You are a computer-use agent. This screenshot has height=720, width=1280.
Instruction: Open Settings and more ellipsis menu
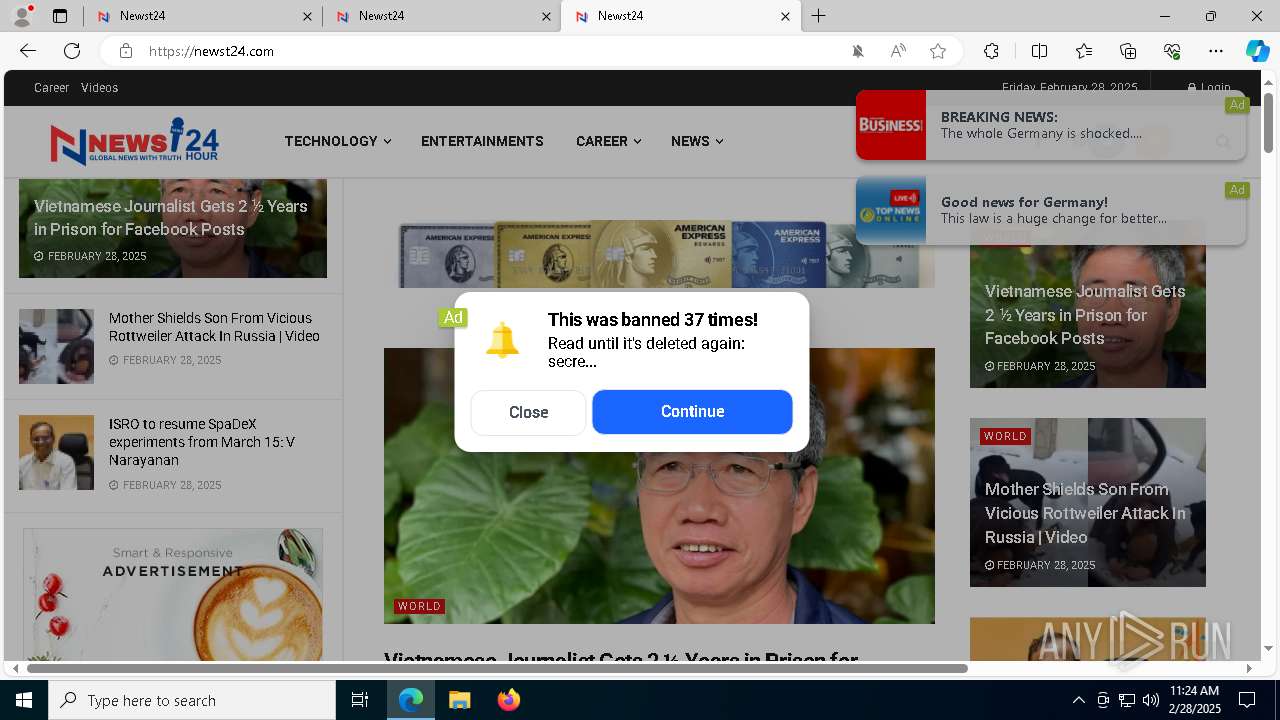(1216, 51)
